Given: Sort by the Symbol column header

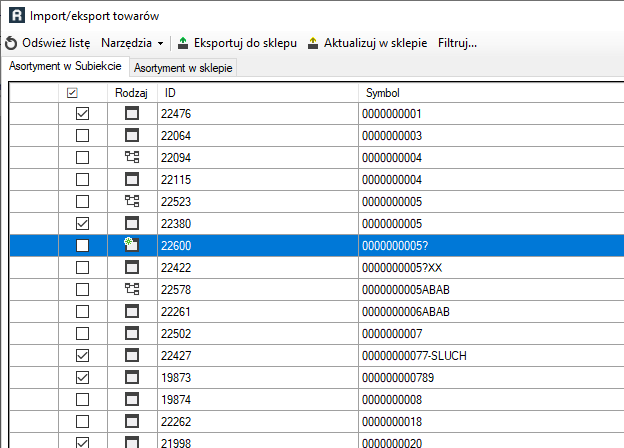Looking at the screenshot, I should (x=491, y=93).
